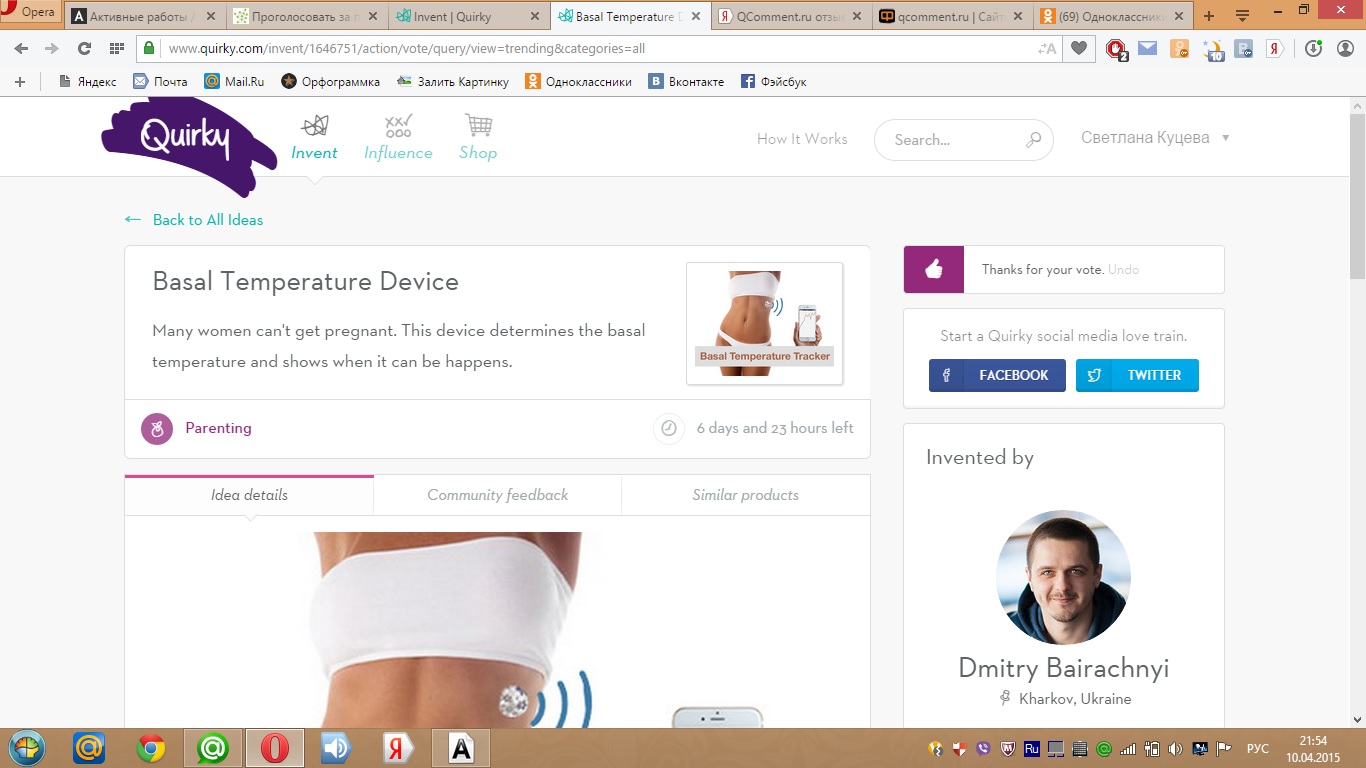The height and width of the screenshot is (768, 1366).
Task: Click the purple thumbs-up vote icon
Action: tap(934, 269)
